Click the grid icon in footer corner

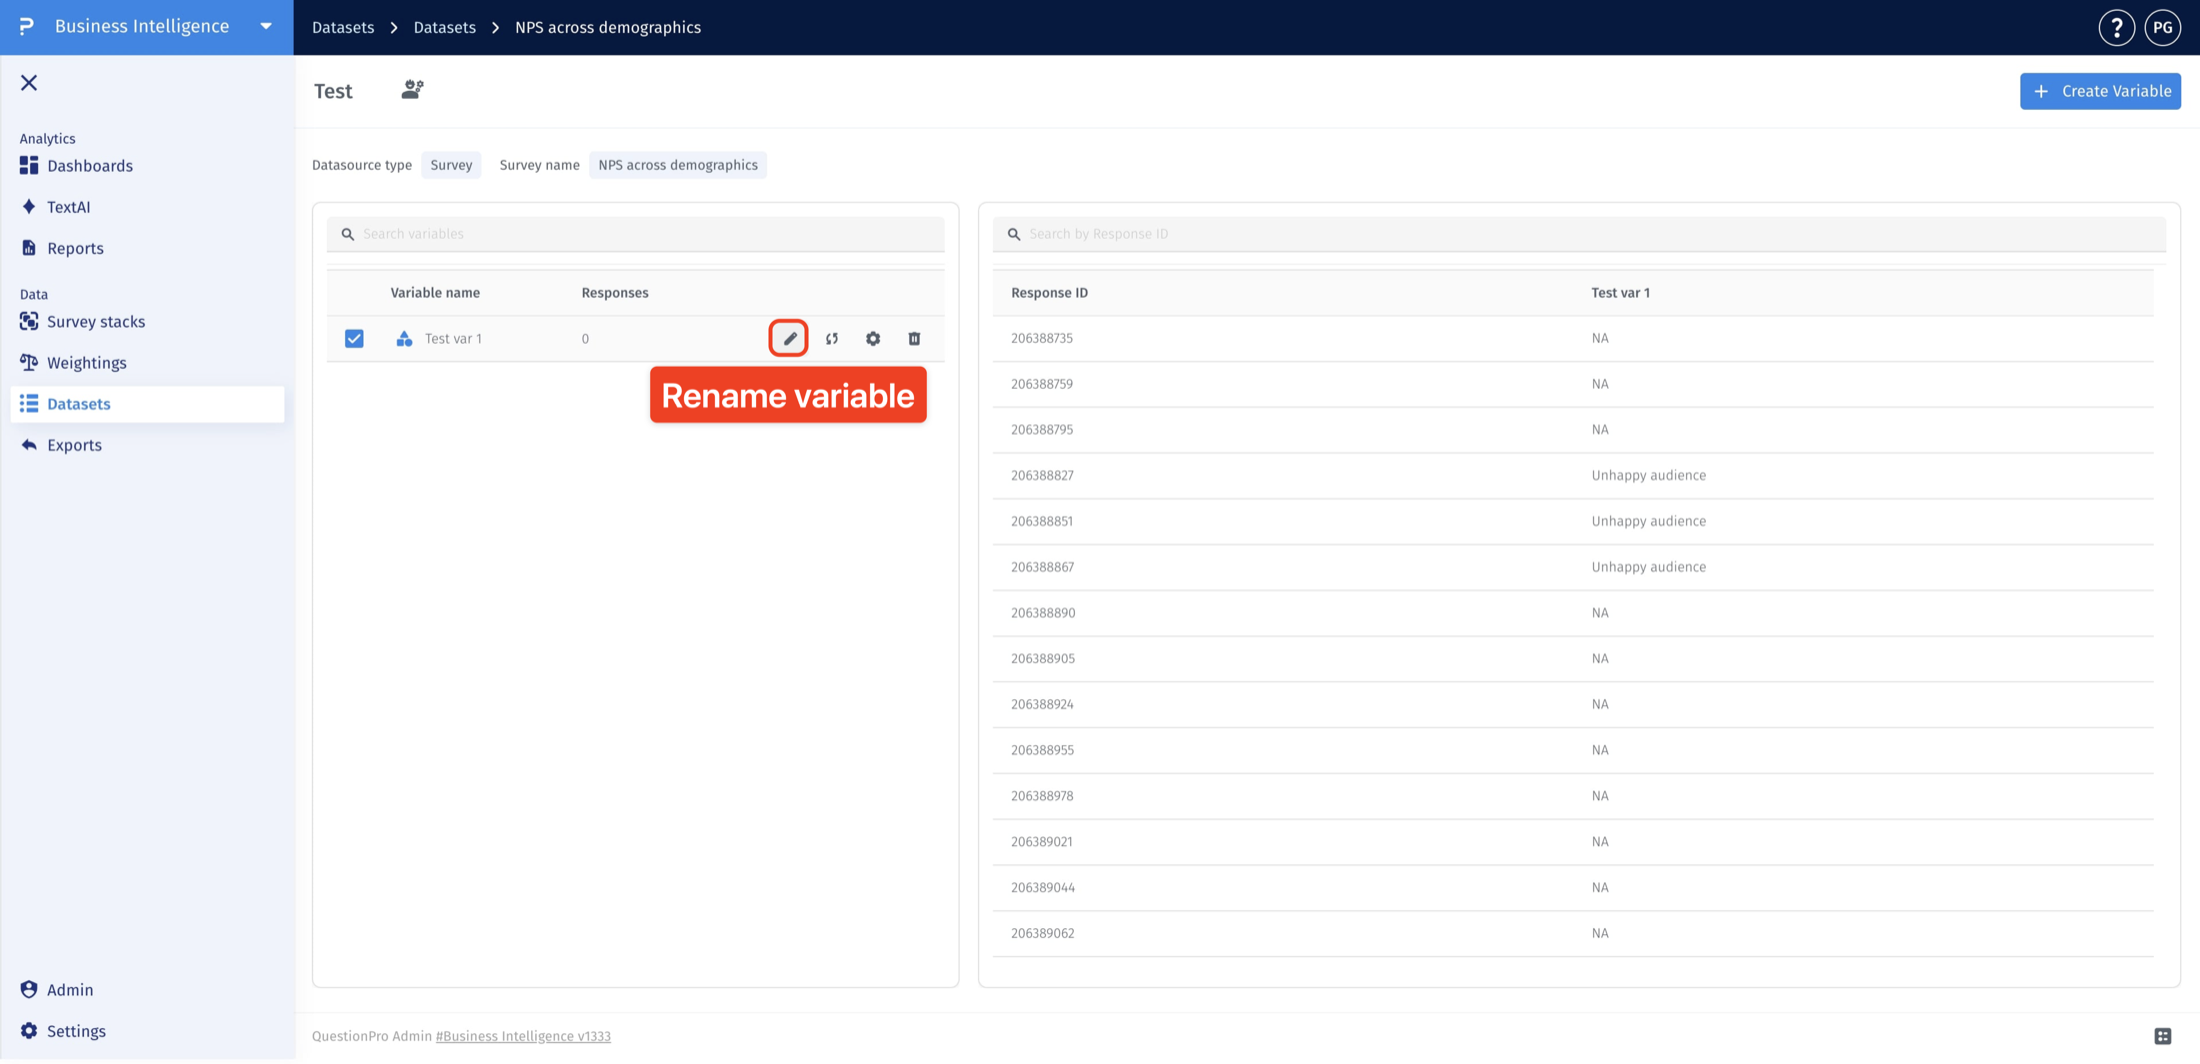2162,1036
